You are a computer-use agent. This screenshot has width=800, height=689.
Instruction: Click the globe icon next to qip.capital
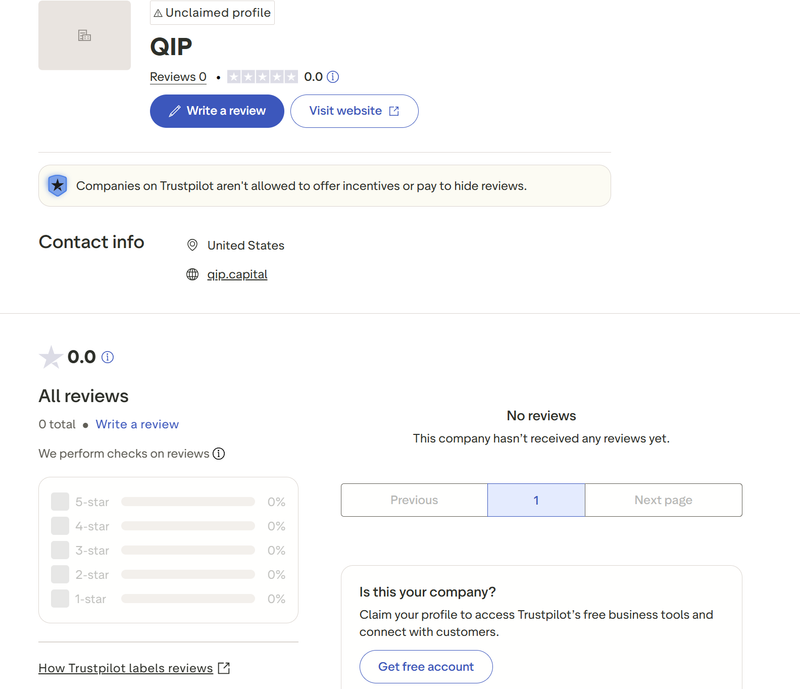(192, 275)
